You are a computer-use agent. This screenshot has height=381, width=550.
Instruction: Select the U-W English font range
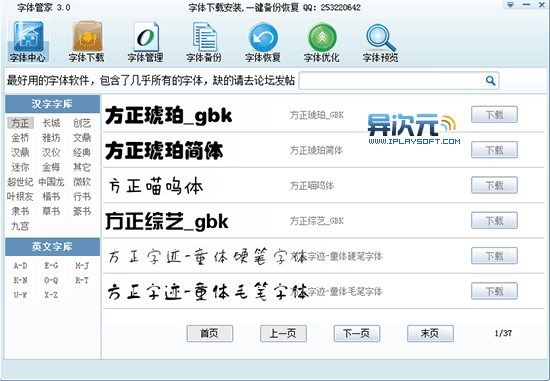20,295
